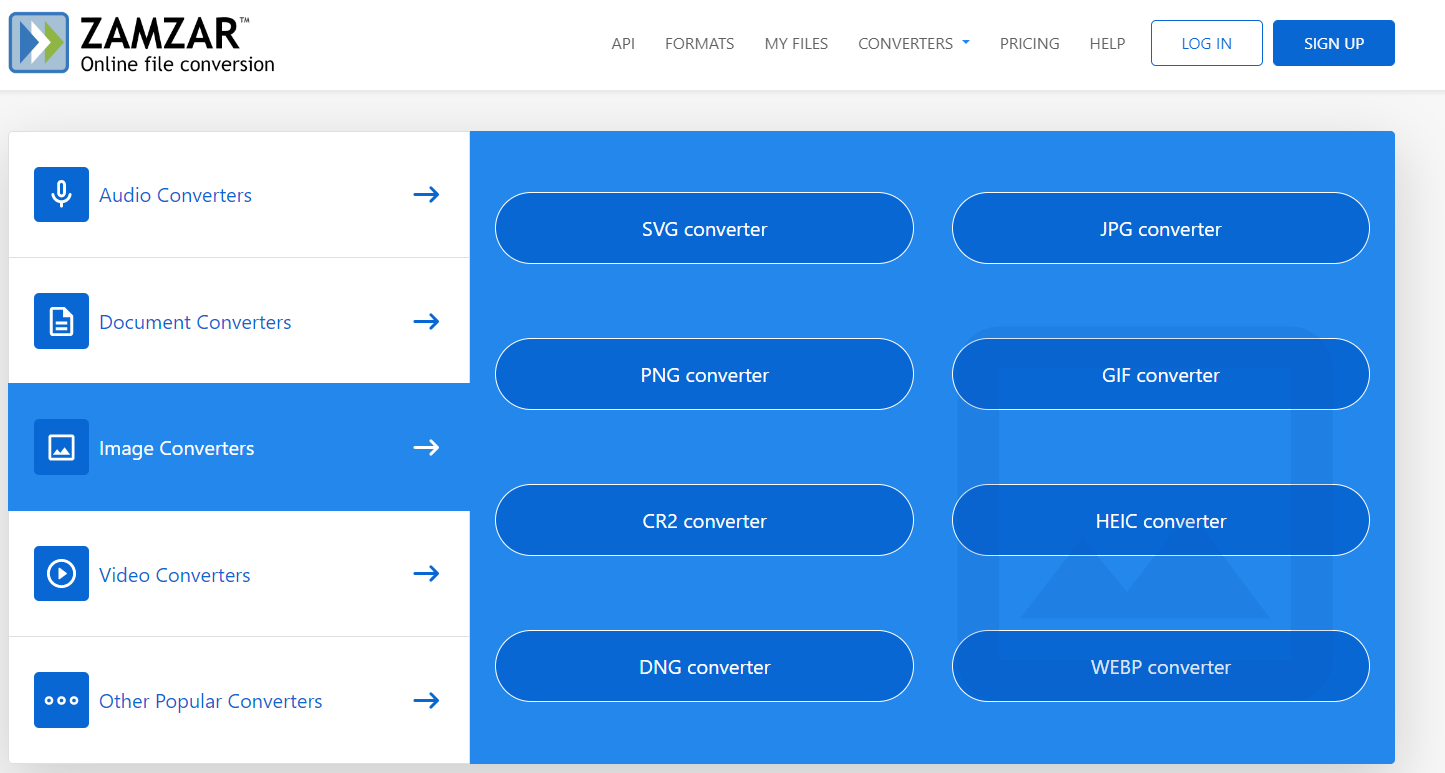Open the GIF converter
1445x773 pixels.
point(1160,374)
